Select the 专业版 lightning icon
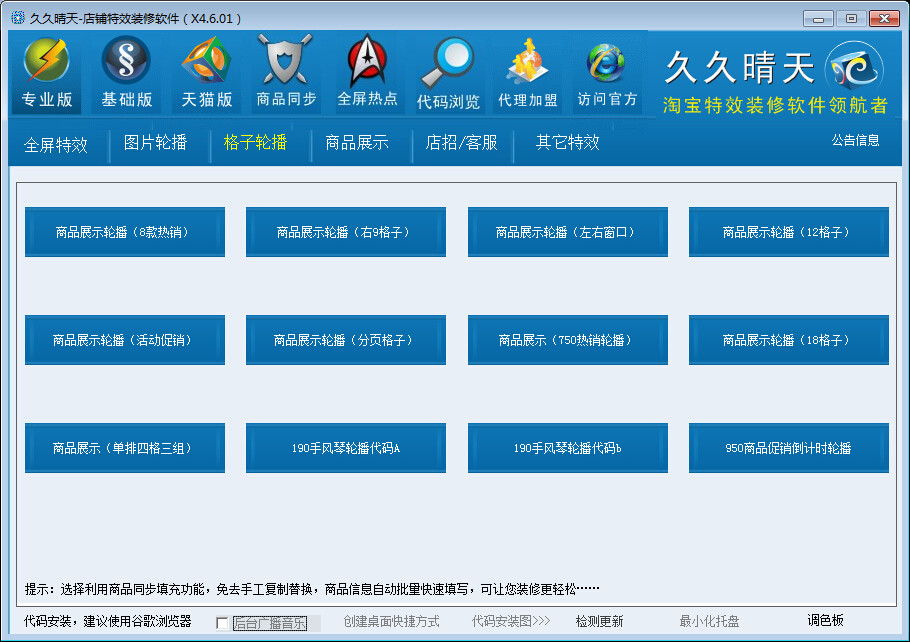The image size is (910, 642). 47,62
